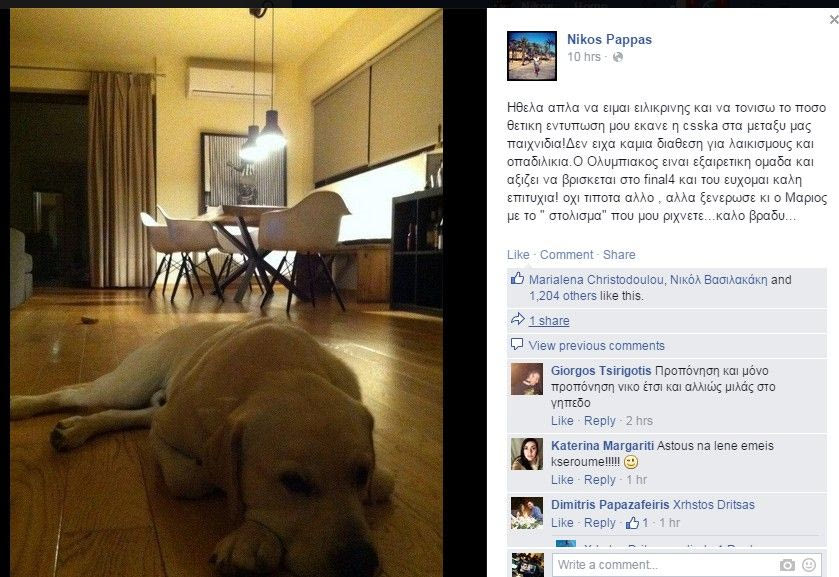Open the 1,204 others likes list
Viewport: 839px width, 577px height.
tap(563, 295)
